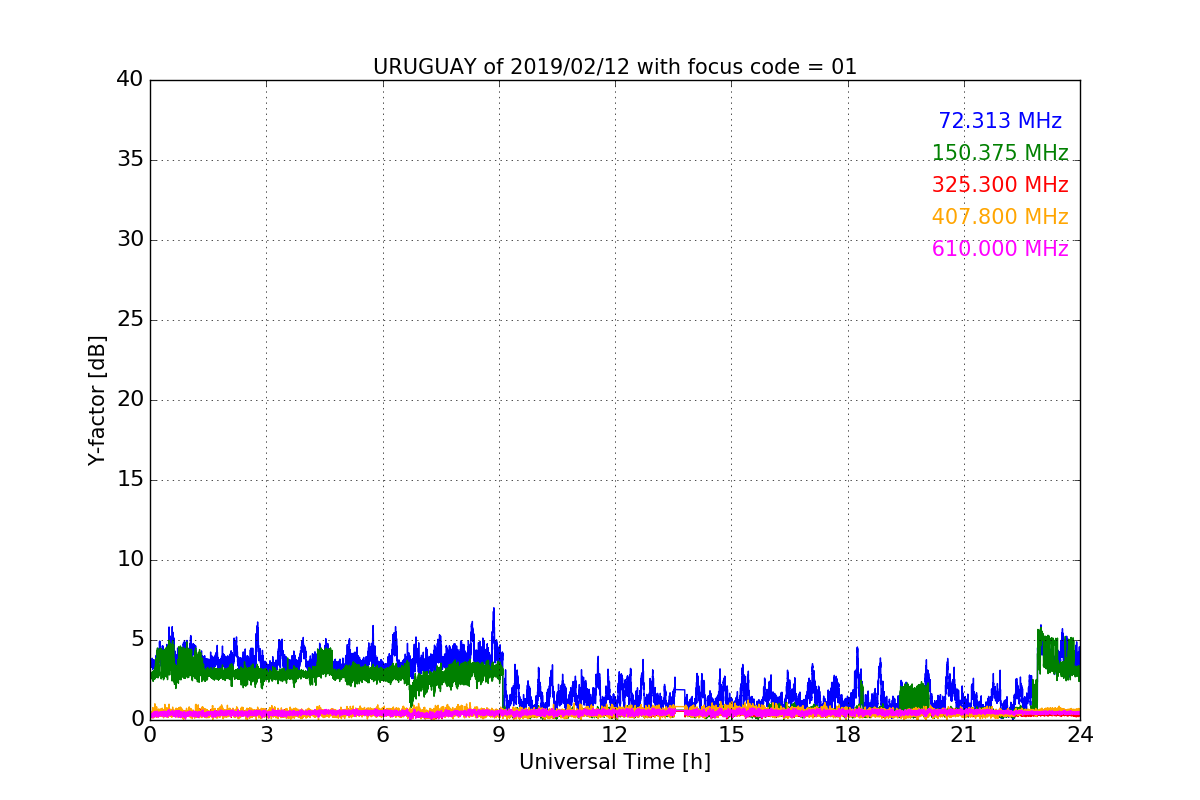Image resolution: width=1200 pixels, height=800 pixels.
Task: Click y-axis tick label 40
Action: point(130,79)
